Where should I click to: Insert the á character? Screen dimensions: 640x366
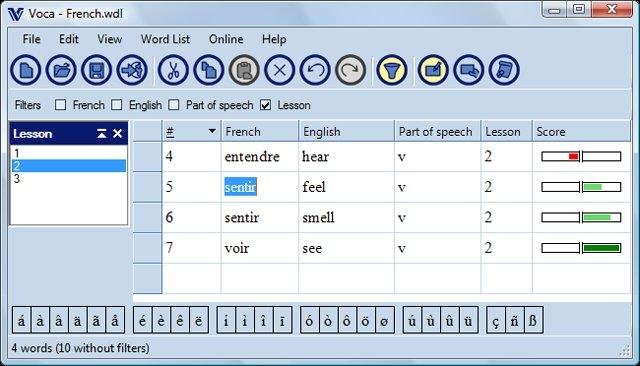click(x=21, y=320)
